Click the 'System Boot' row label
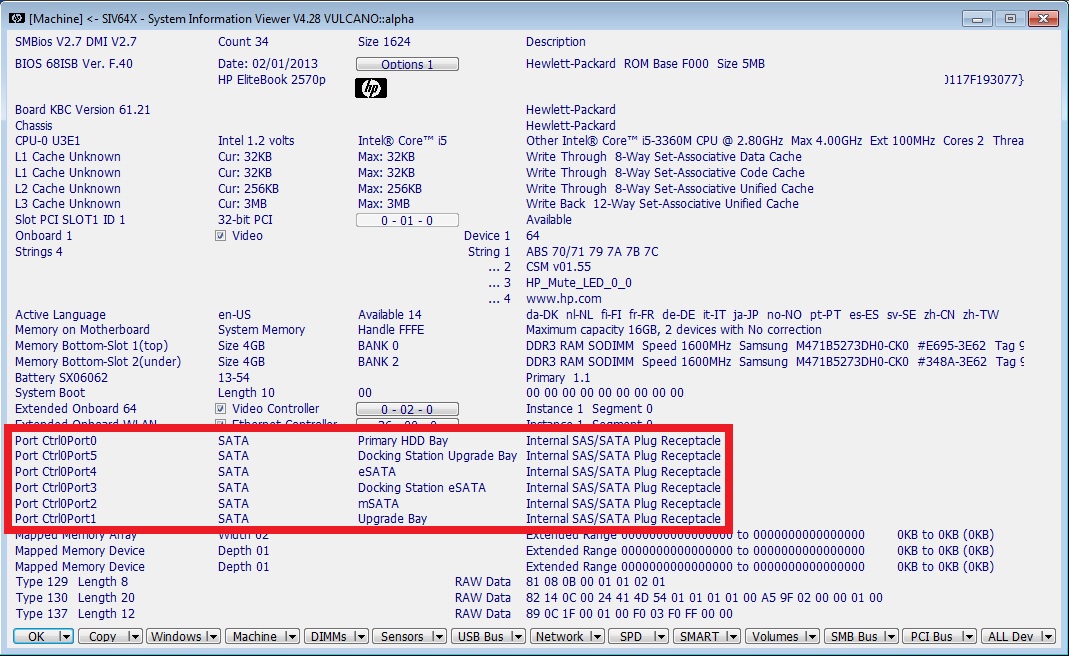This screenshot has width=1070, height=656. pyautogui.click(x=50, y=393)
